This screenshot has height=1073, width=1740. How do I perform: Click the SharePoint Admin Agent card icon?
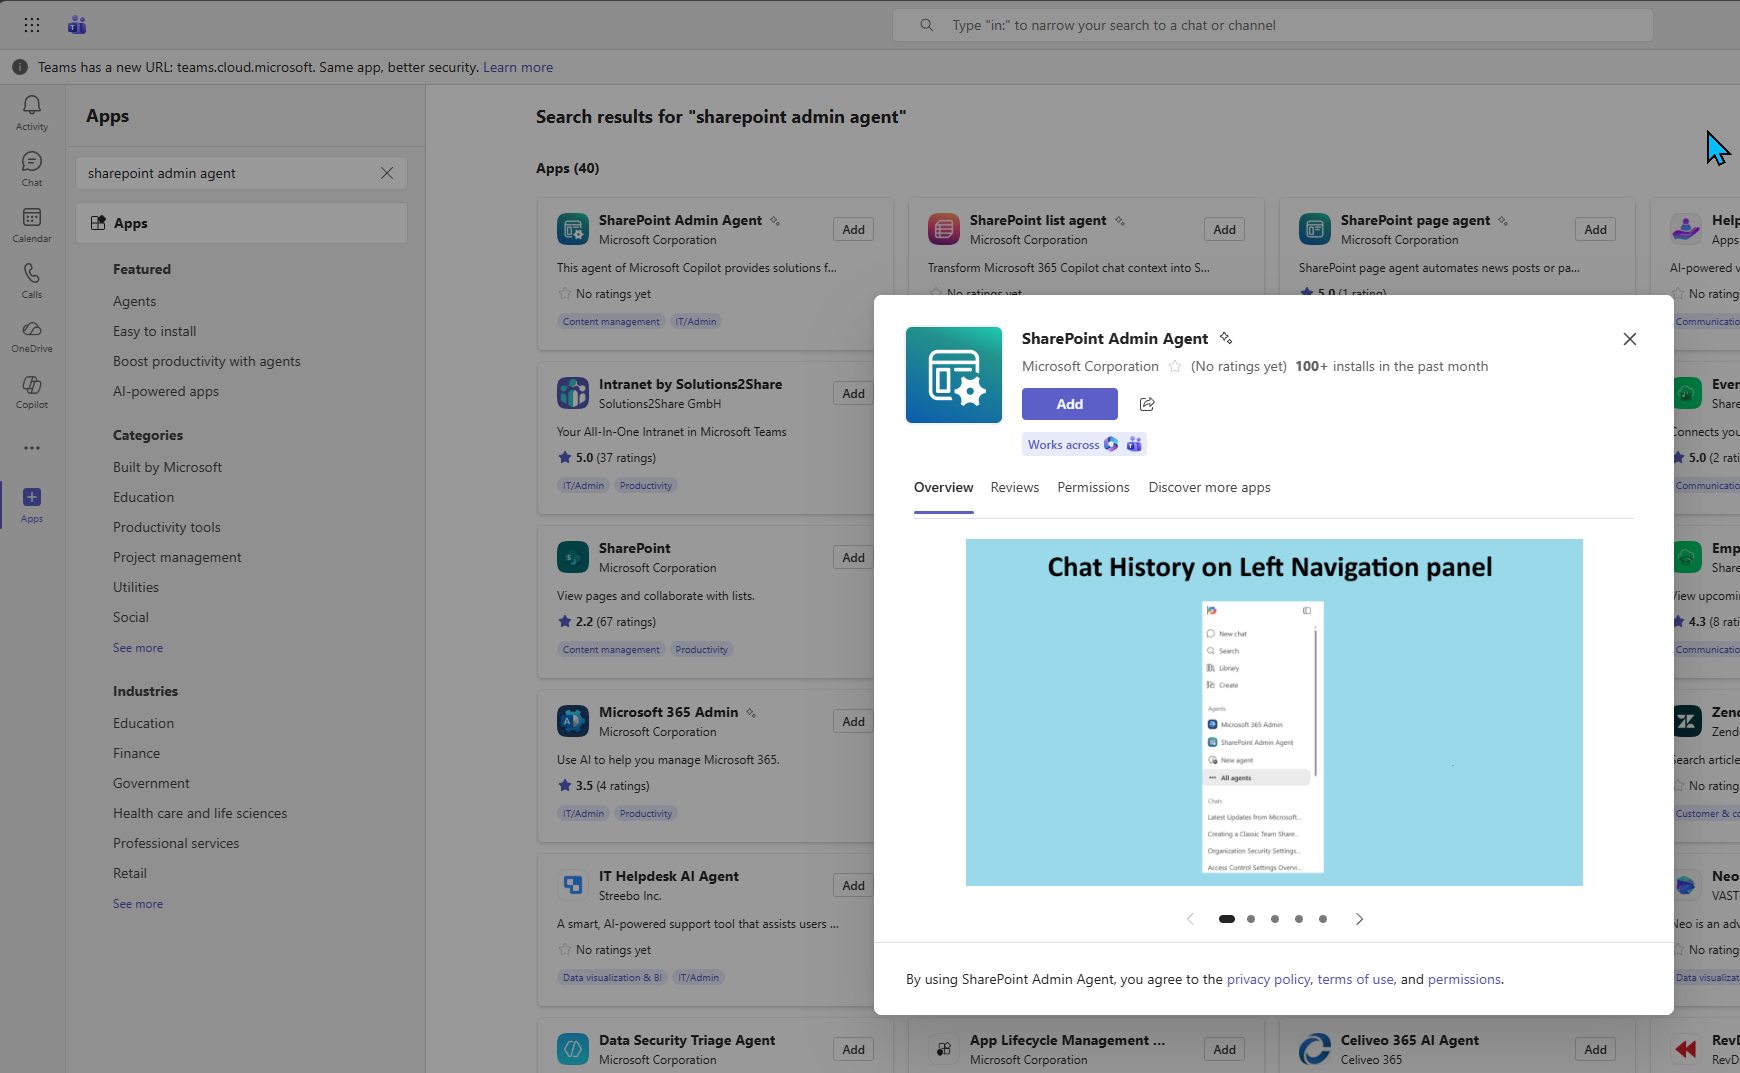[x=573, y=229]
